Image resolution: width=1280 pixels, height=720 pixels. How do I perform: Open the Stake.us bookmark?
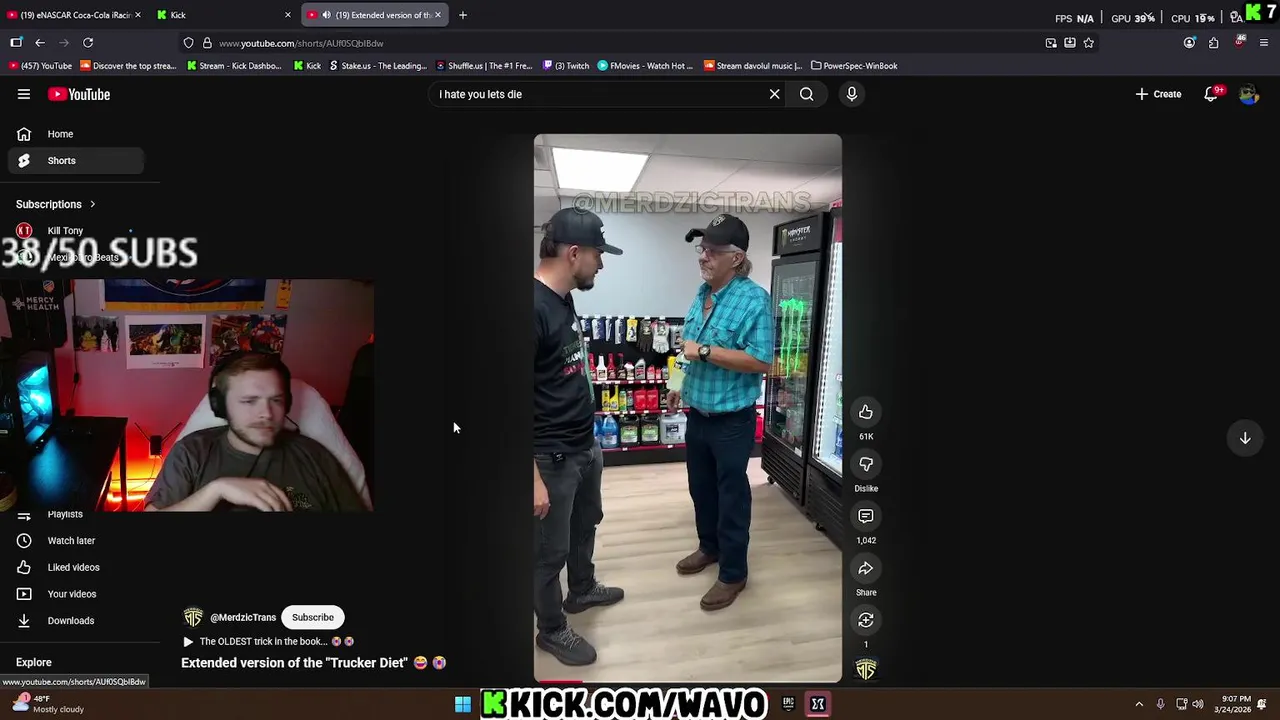coord(378,66)
